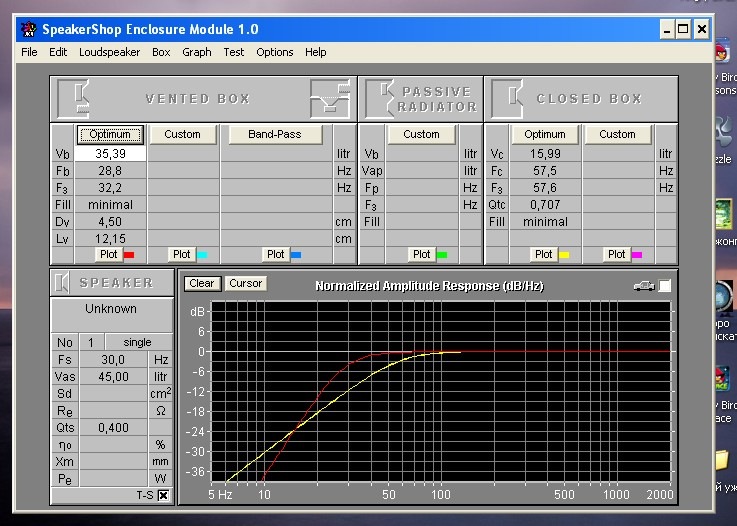Open the Test menu
737x526 pixels.
click(234, 52)
